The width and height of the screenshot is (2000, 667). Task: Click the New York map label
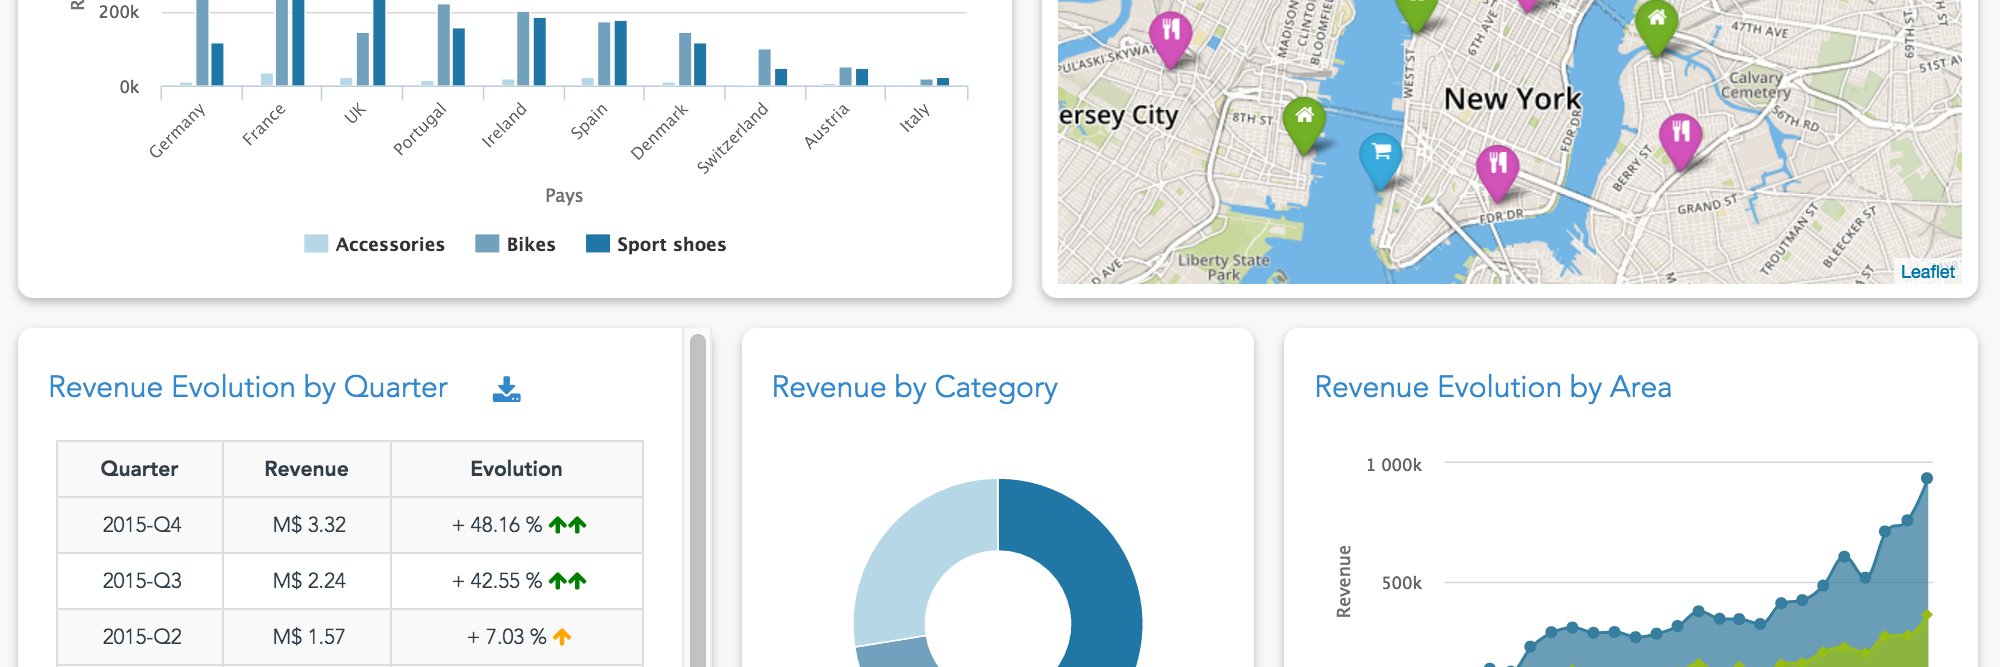pyautogui.click(x=1513, y=99)
